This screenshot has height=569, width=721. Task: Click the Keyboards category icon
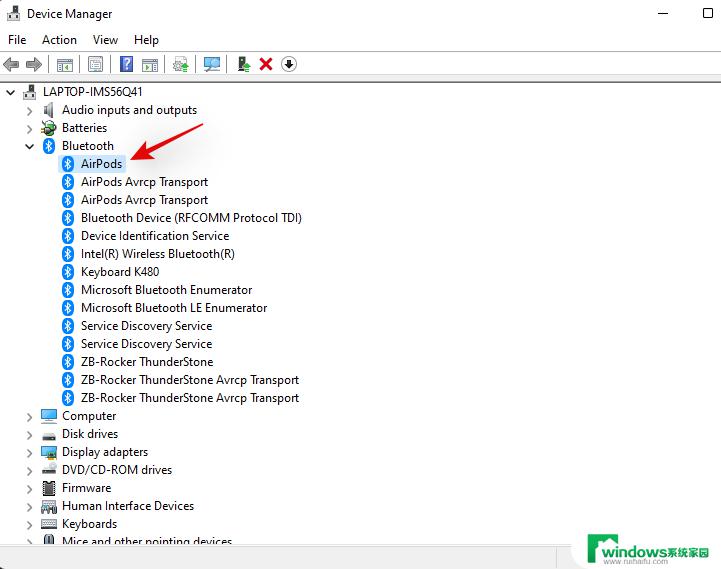tap(49, 524)
